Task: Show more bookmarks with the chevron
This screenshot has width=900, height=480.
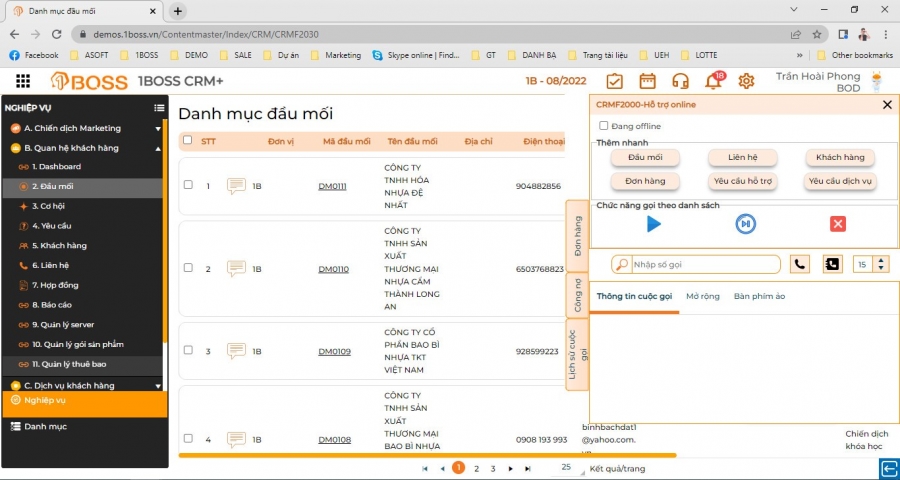Action: click(x=799, y=55)
